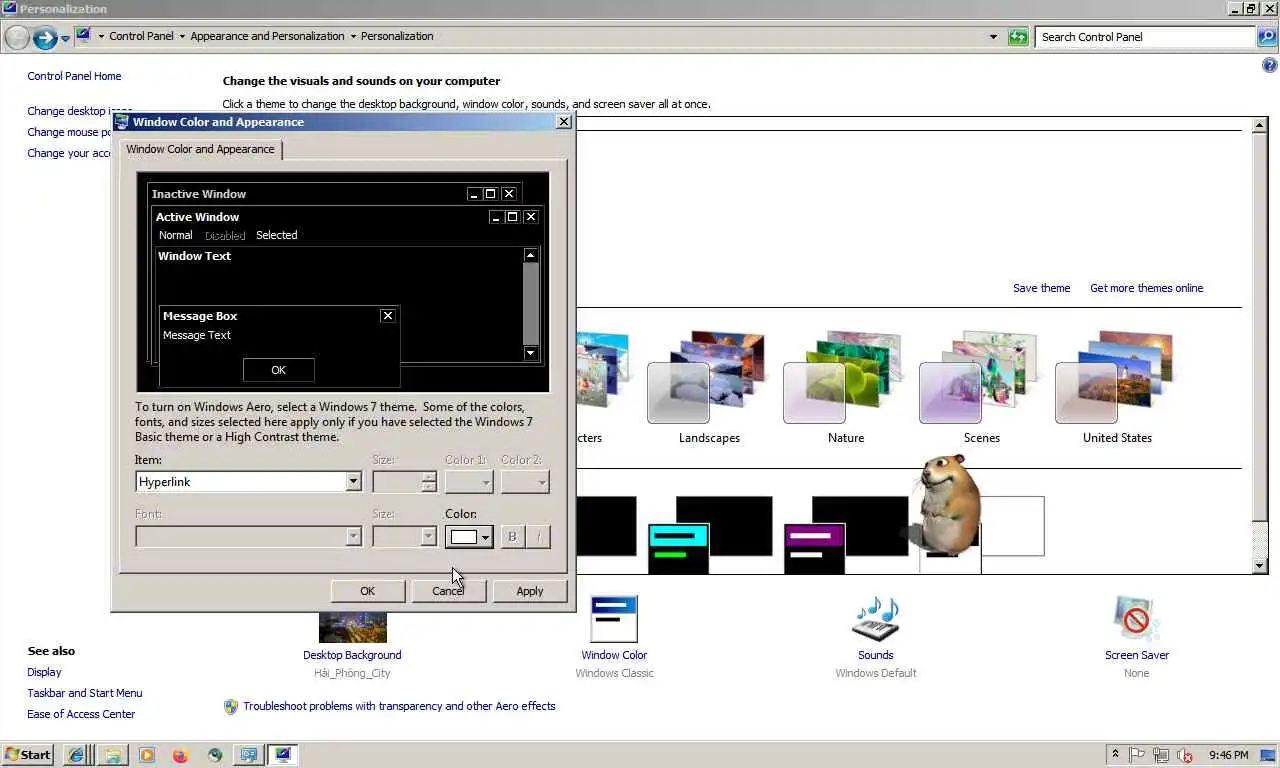Select the Scenes theme
The height and width of the screenshot is (768, 1280).
pyautogui.click(x=981, y=387)
